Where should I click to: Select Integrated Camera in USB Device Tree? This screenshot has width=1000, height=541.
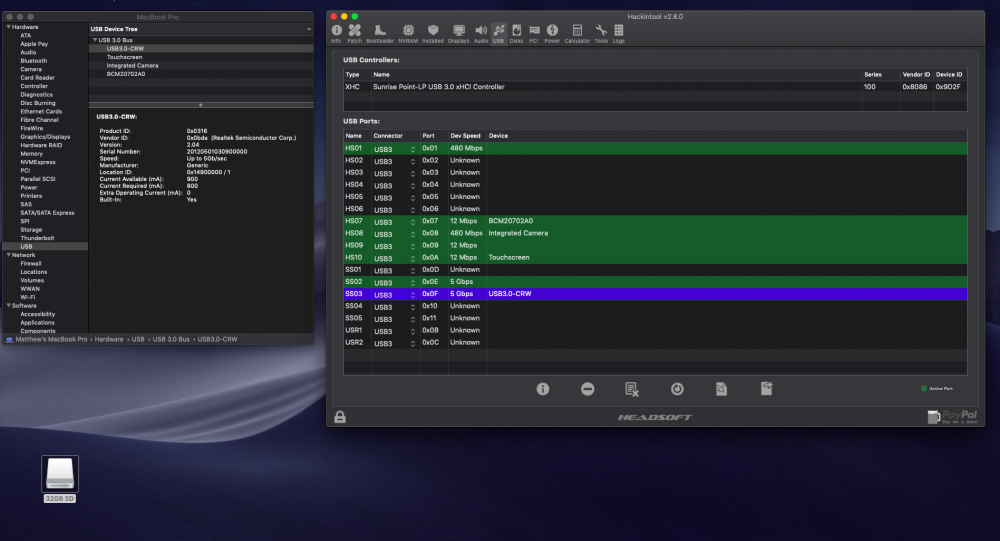coord(133,65)
